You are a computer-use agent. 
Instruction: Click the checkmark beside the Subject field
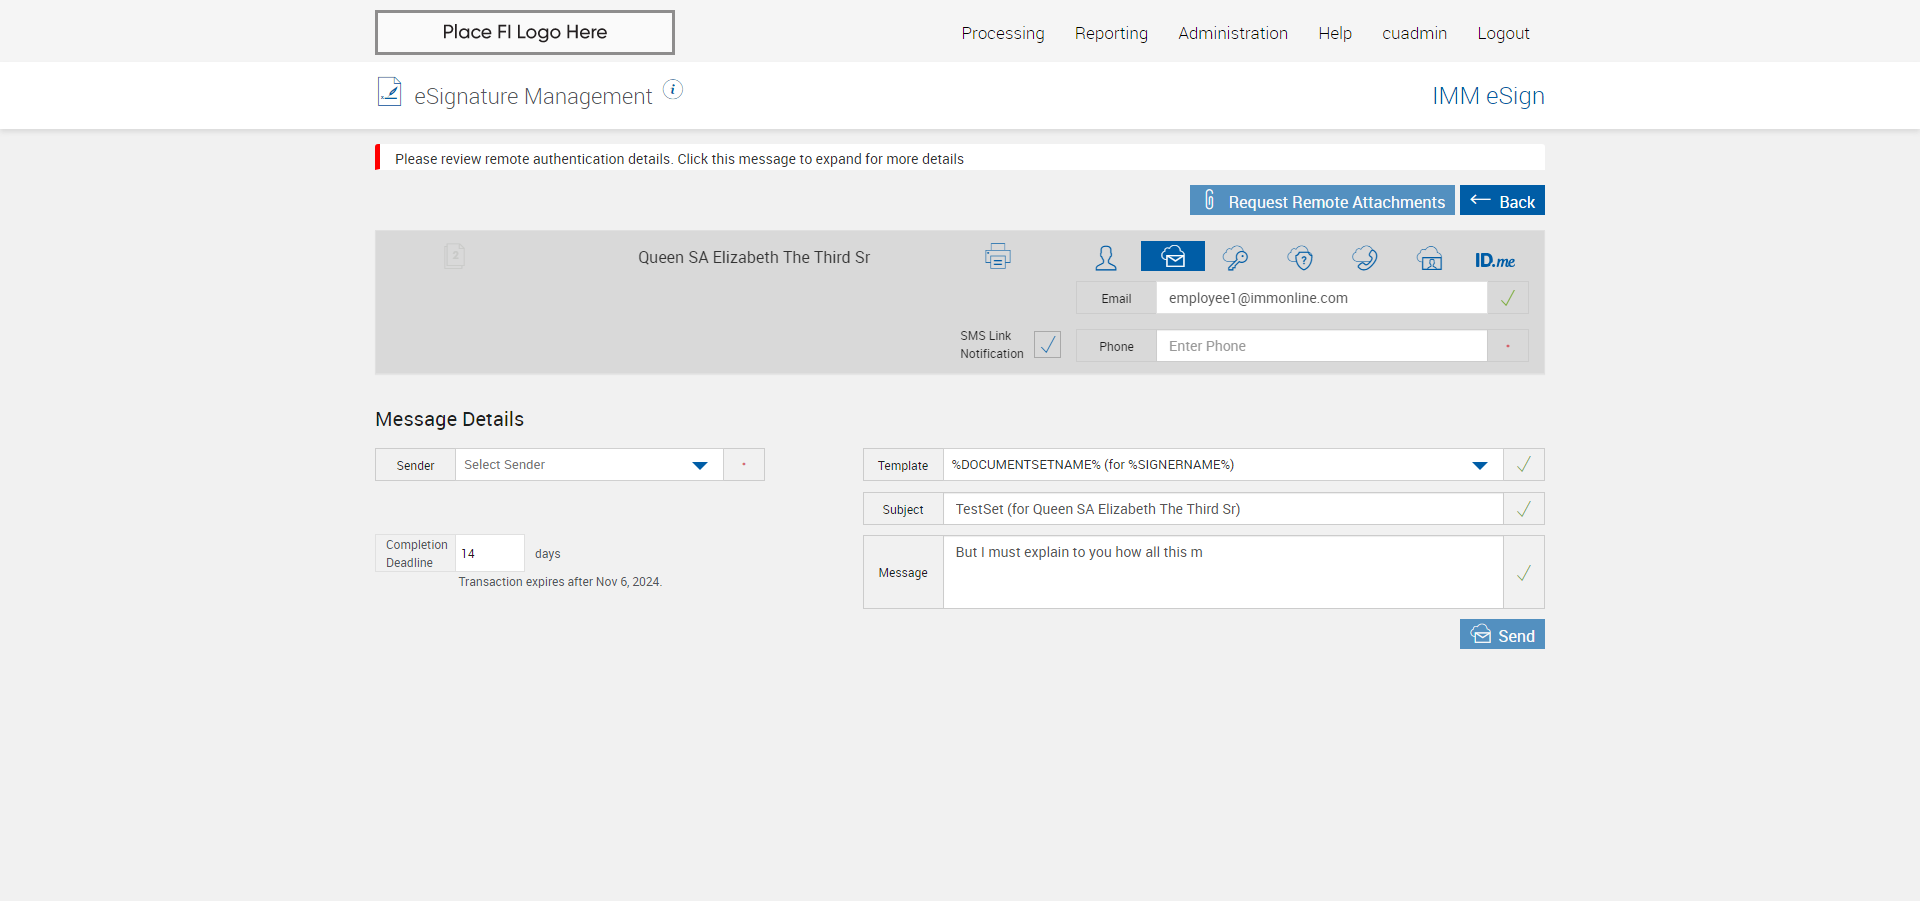coord(1524,509)
